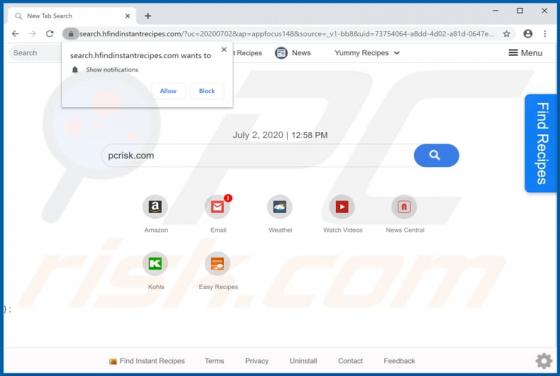Open the Find Instant Recipes footer link
Screen dimensions: 560x376
pos(147,361)
